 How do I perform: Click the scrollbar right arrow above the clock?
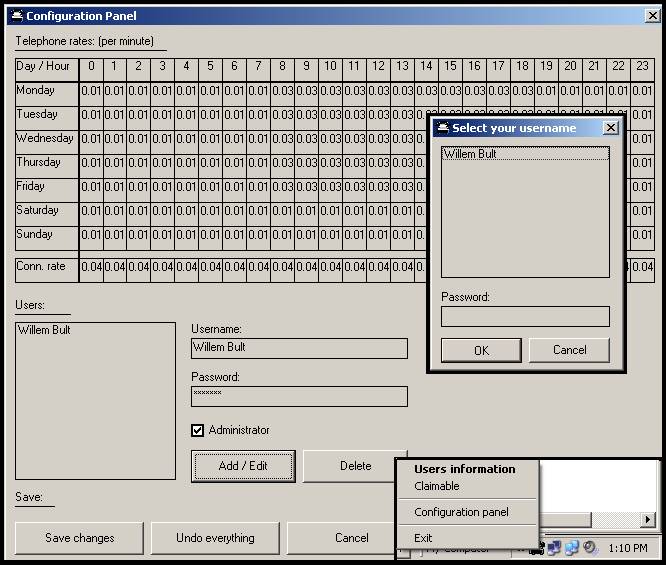648,520
